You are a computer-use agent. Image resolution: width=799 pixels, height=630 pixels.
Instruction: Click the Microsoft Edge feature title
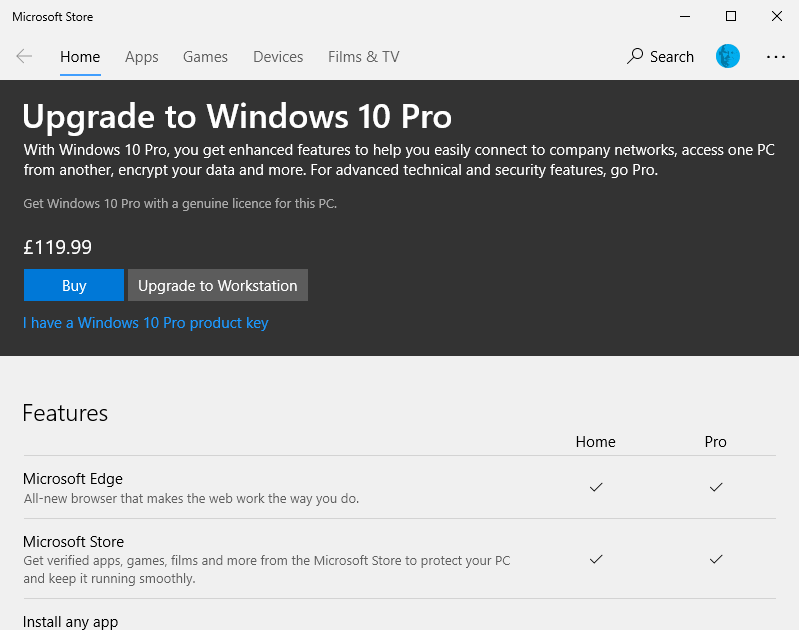coord(73,479)
